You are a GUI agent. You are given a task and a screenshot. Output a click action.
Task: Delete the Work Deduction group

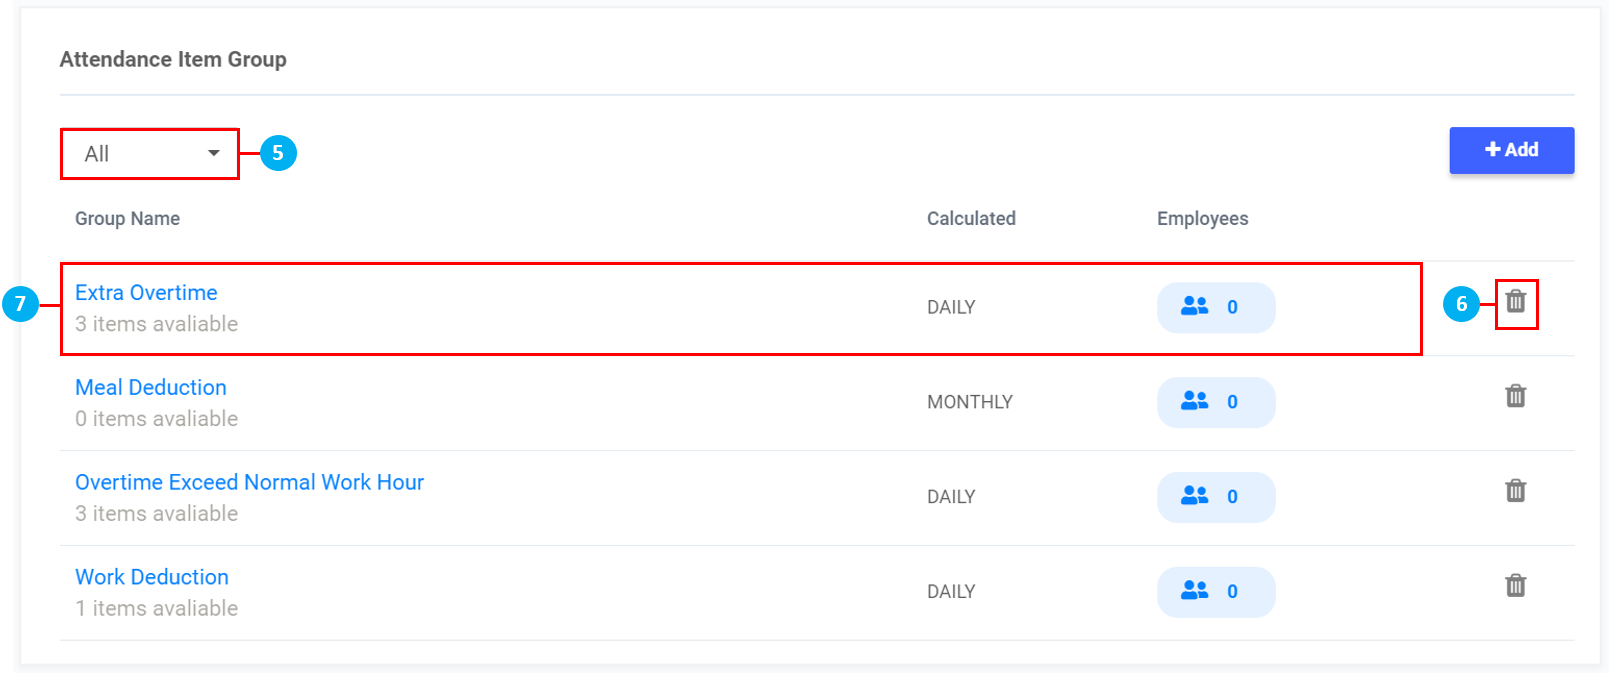1516,586
